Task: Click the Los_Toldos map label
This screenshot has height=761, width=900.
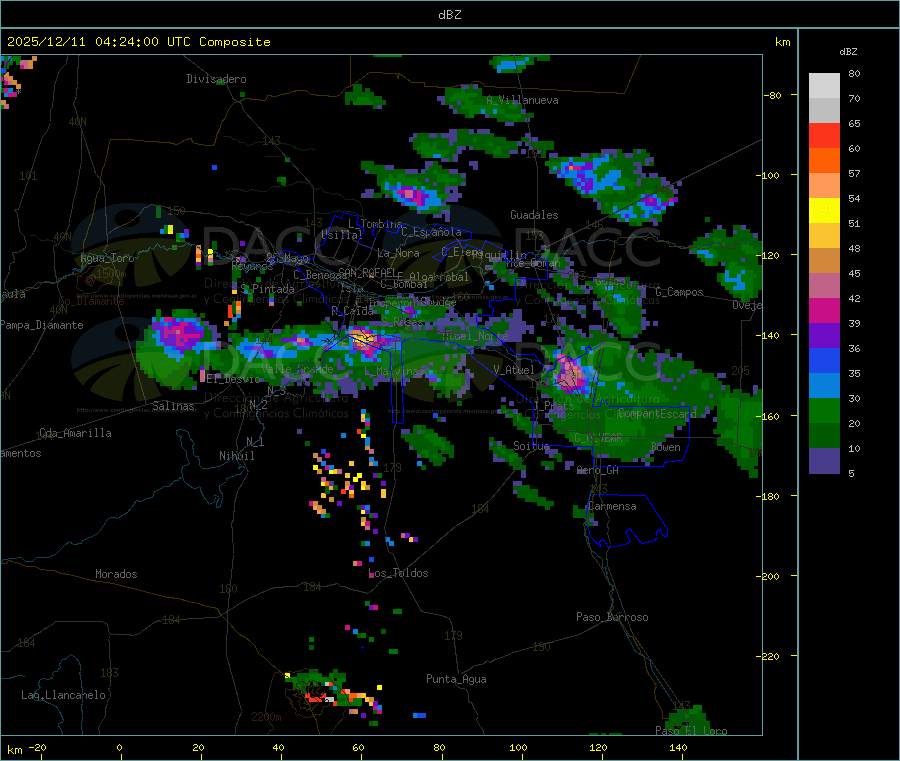Action: (398, 573)
